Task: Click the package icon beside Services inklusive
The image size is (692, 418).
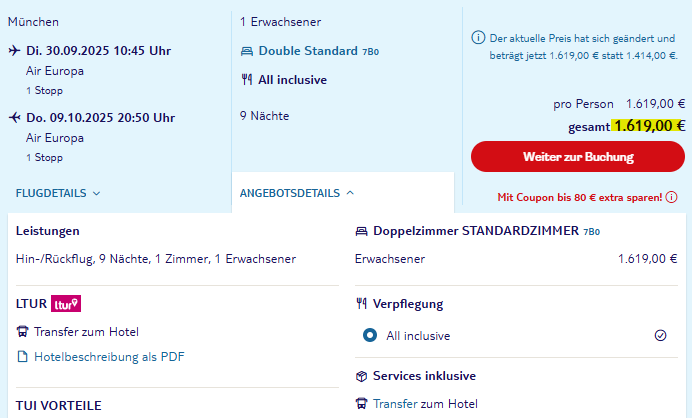Action: [x=361, y=376]
